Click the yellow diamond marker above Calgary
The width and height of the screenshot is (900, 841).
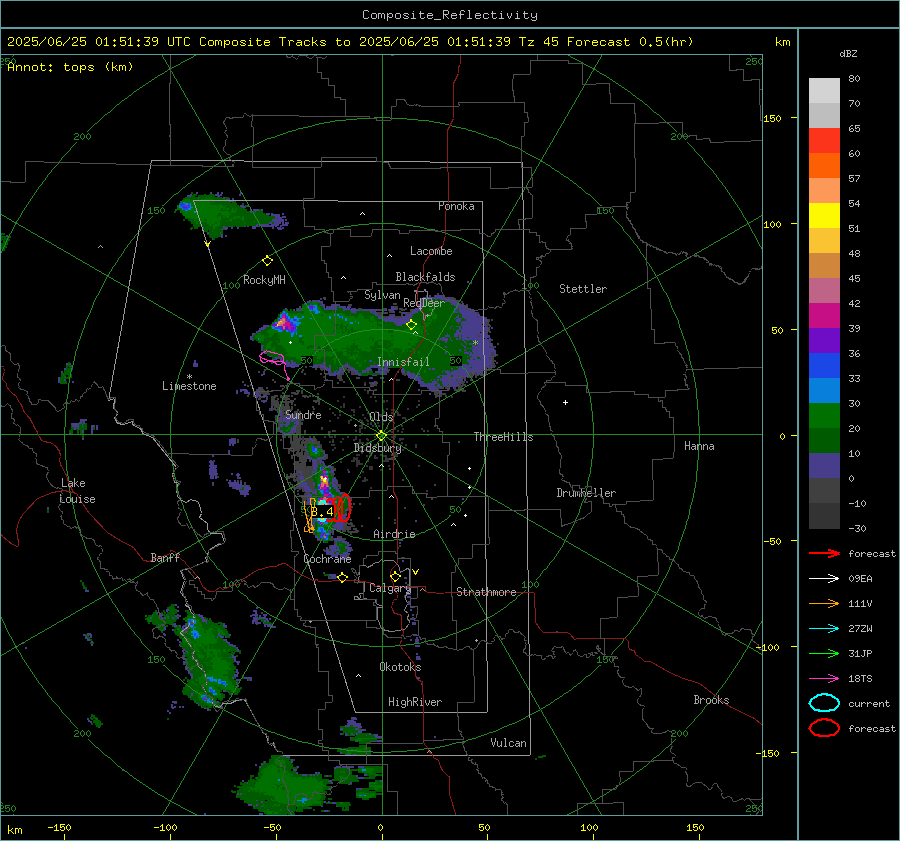pos(395,576)
